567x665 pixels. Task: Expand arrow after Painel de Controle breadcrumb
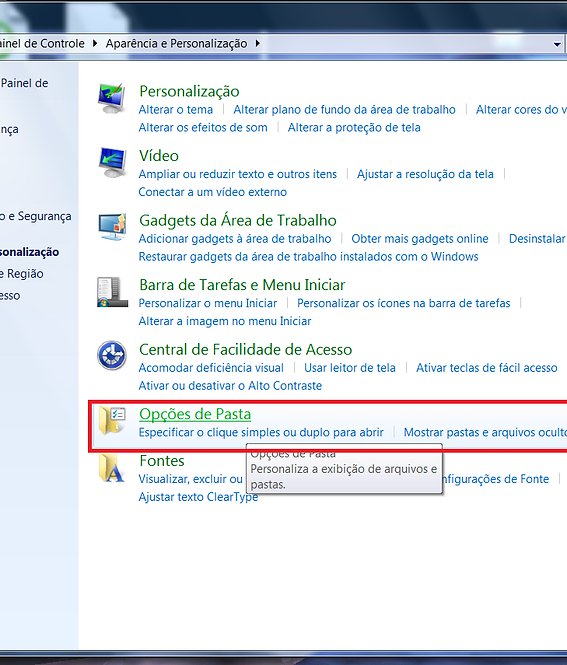95,43
